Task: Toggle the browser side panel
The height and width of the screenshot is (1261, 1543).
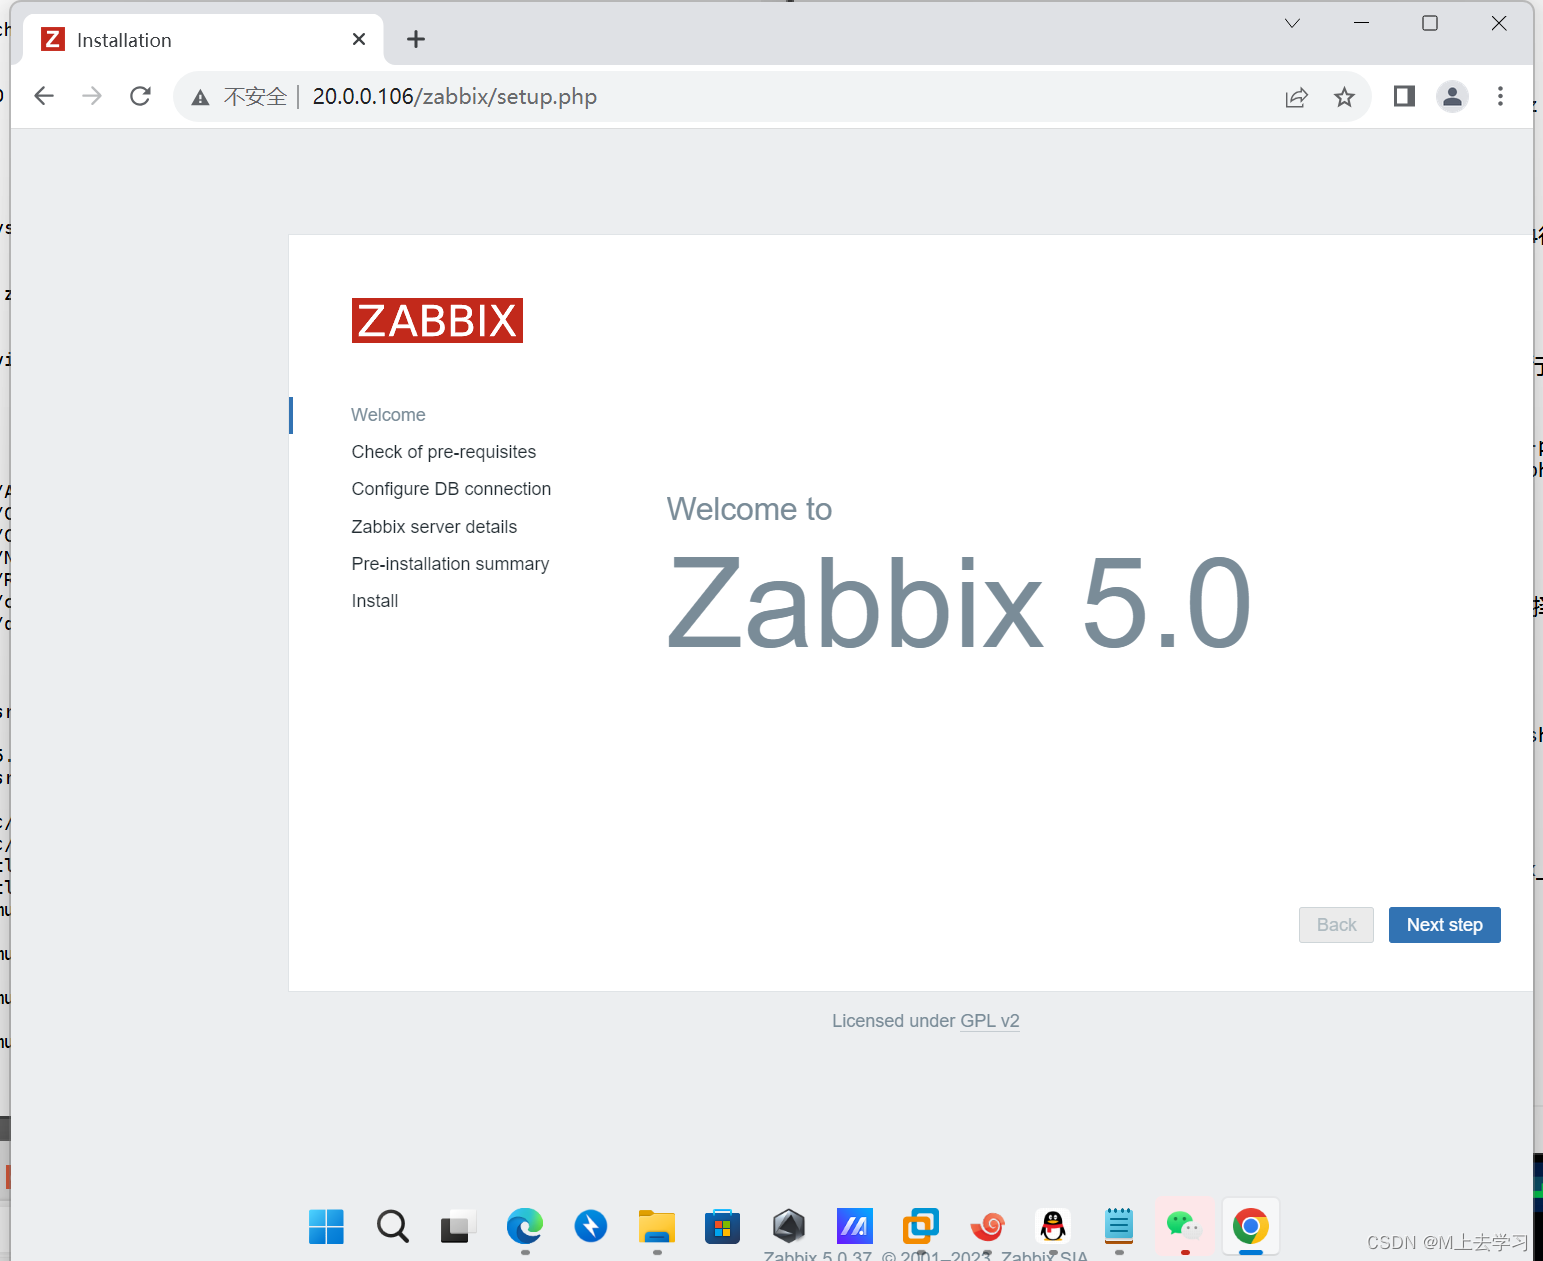Action: 1404,96
